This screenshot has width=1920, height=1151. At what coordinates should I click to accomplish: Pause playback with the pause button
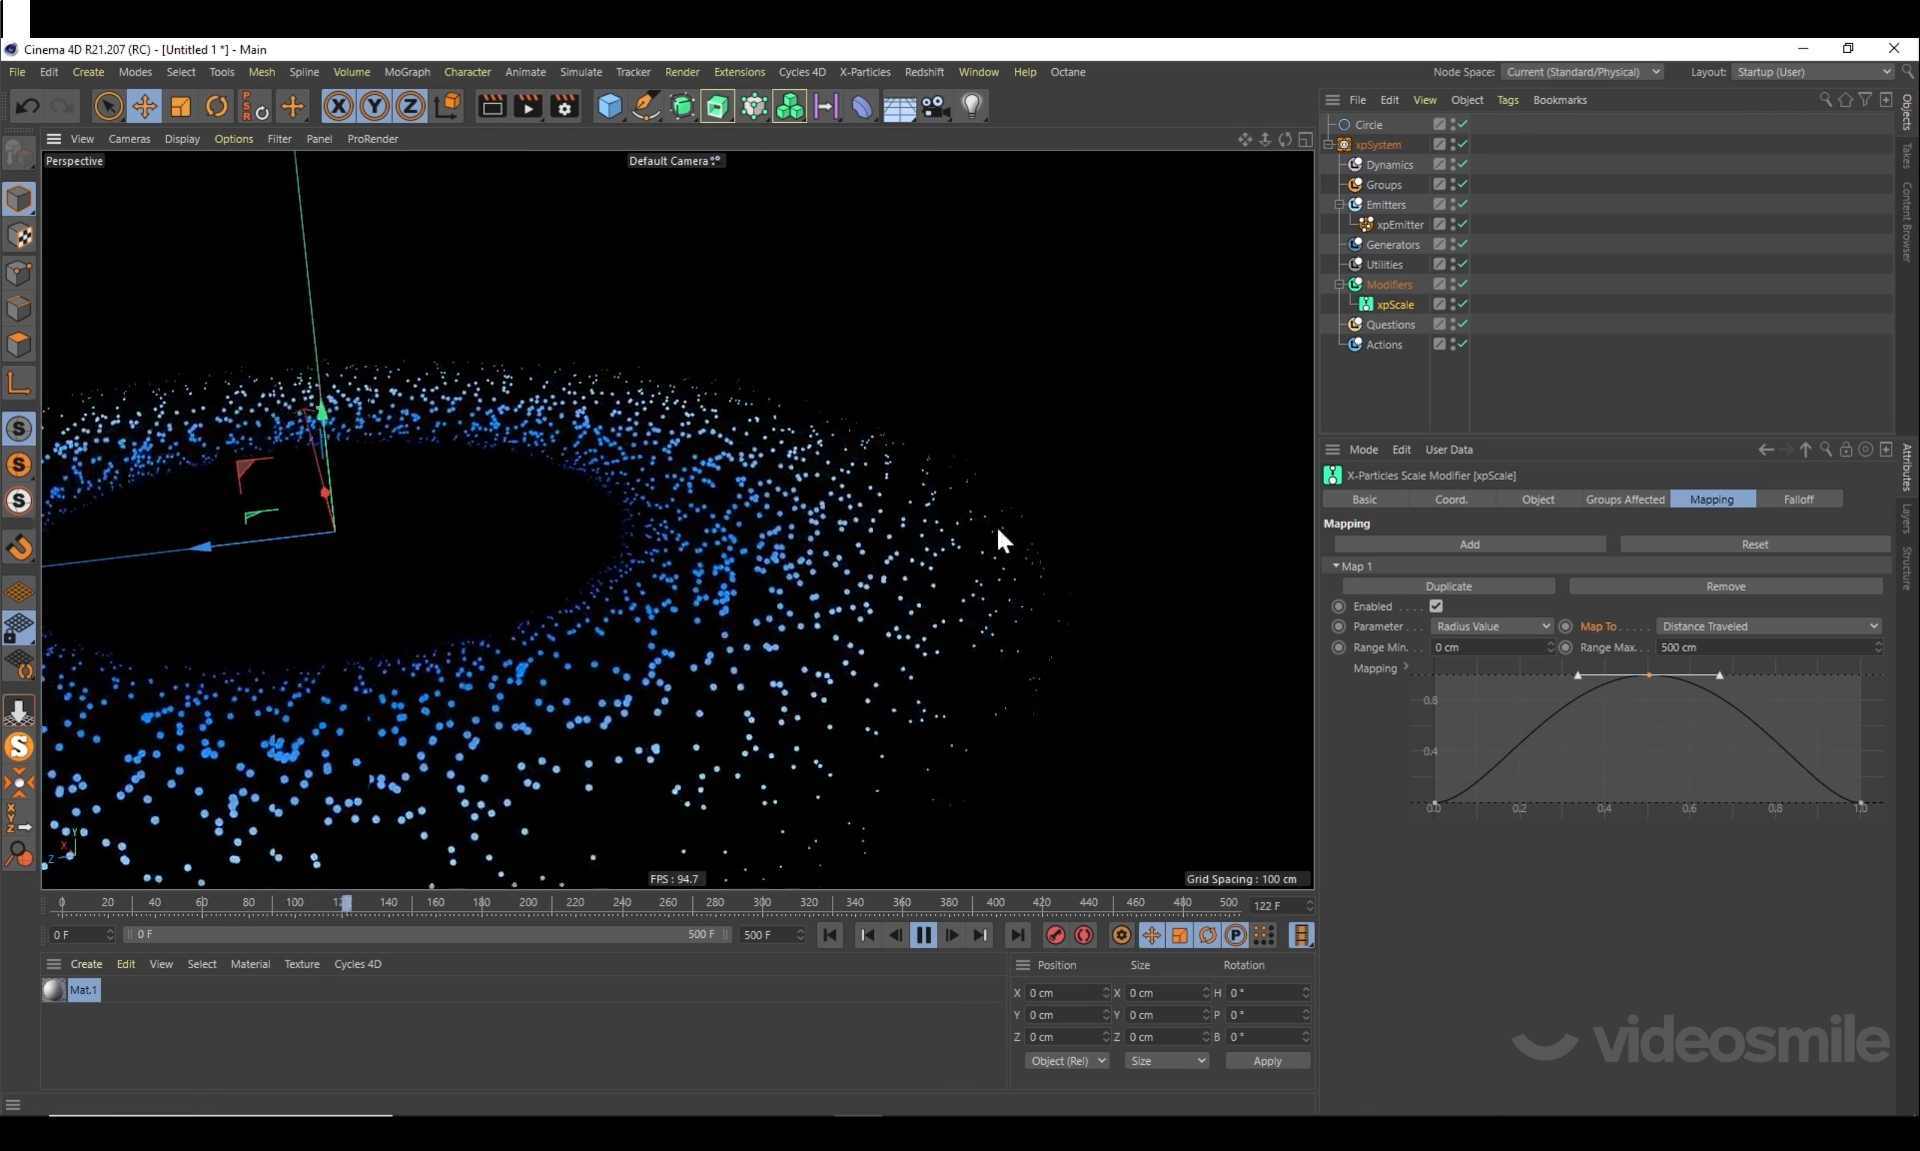(x=923, y=935)
